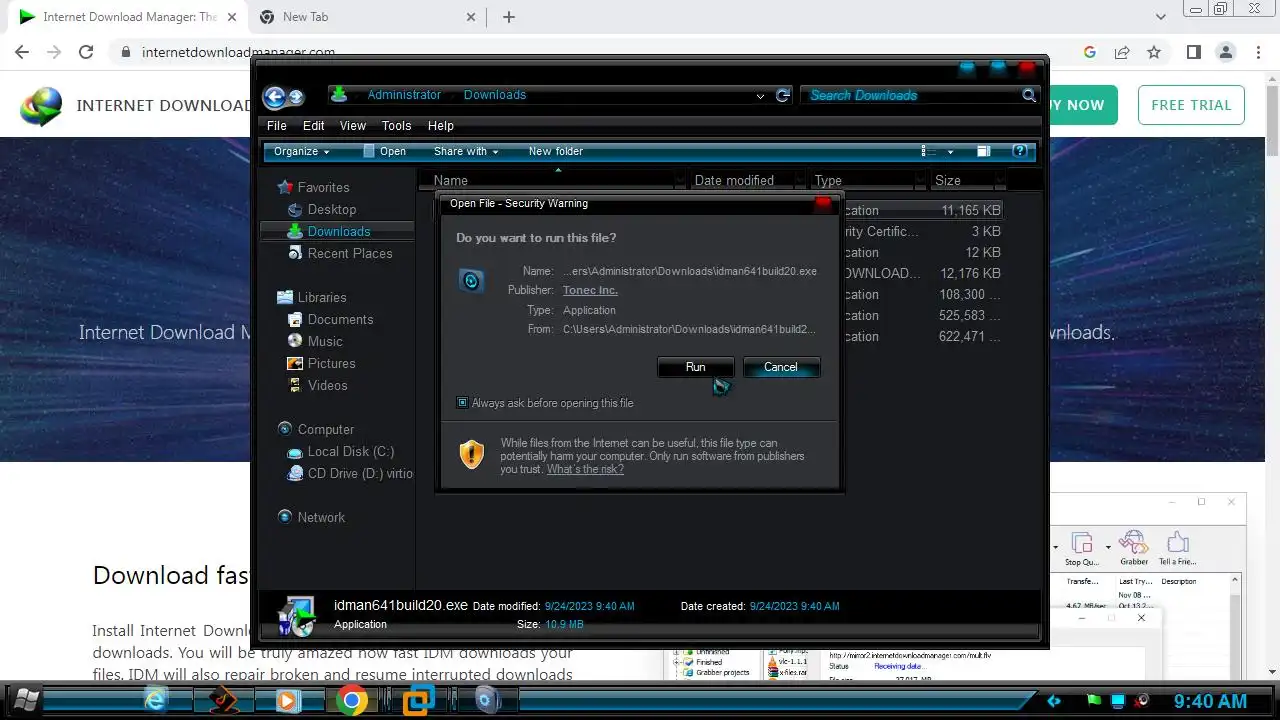Expand the Share with dropdown
This screenshot has width=1280, height=720.
pyautogui.click(x=466, y=151)
